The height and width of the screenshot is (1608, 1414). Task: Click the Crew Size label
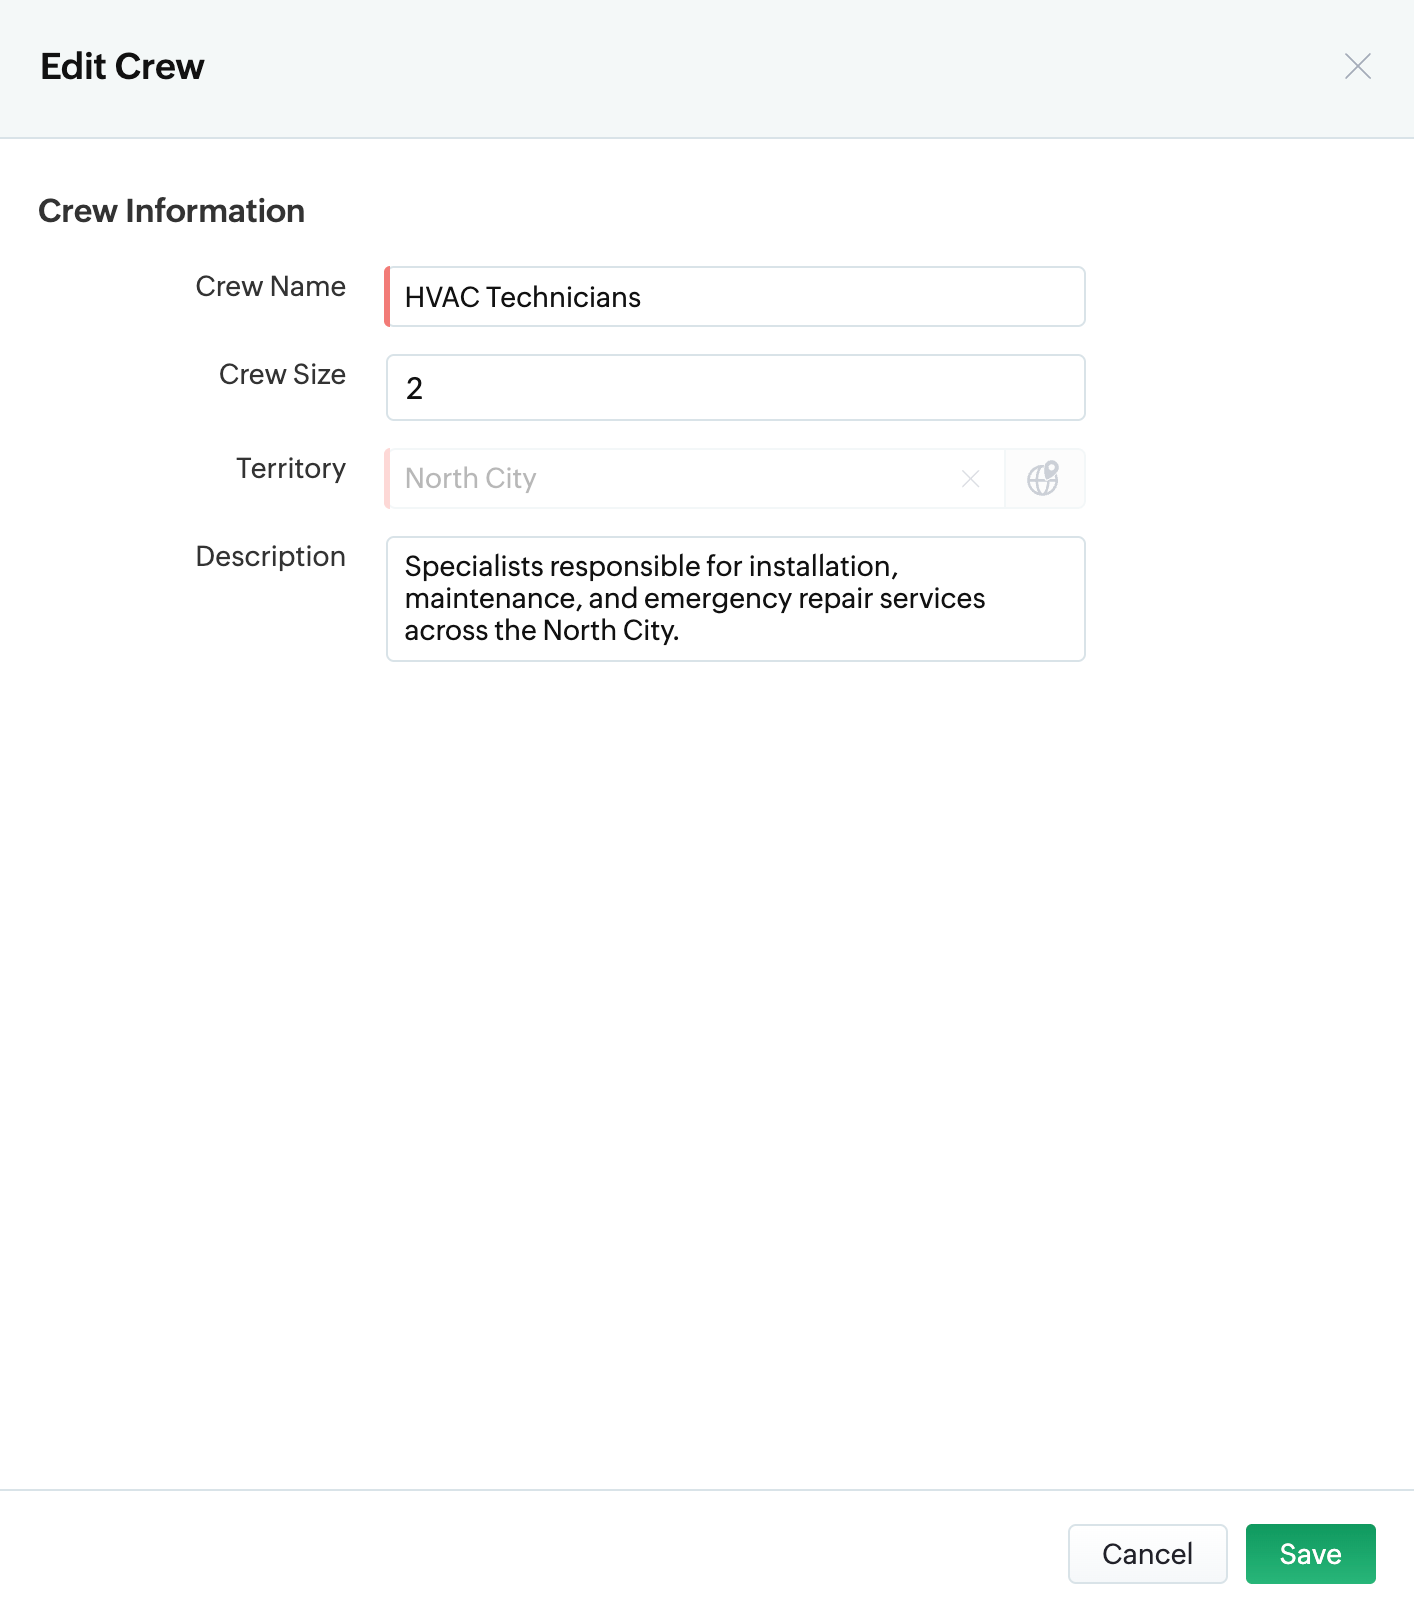282,375
